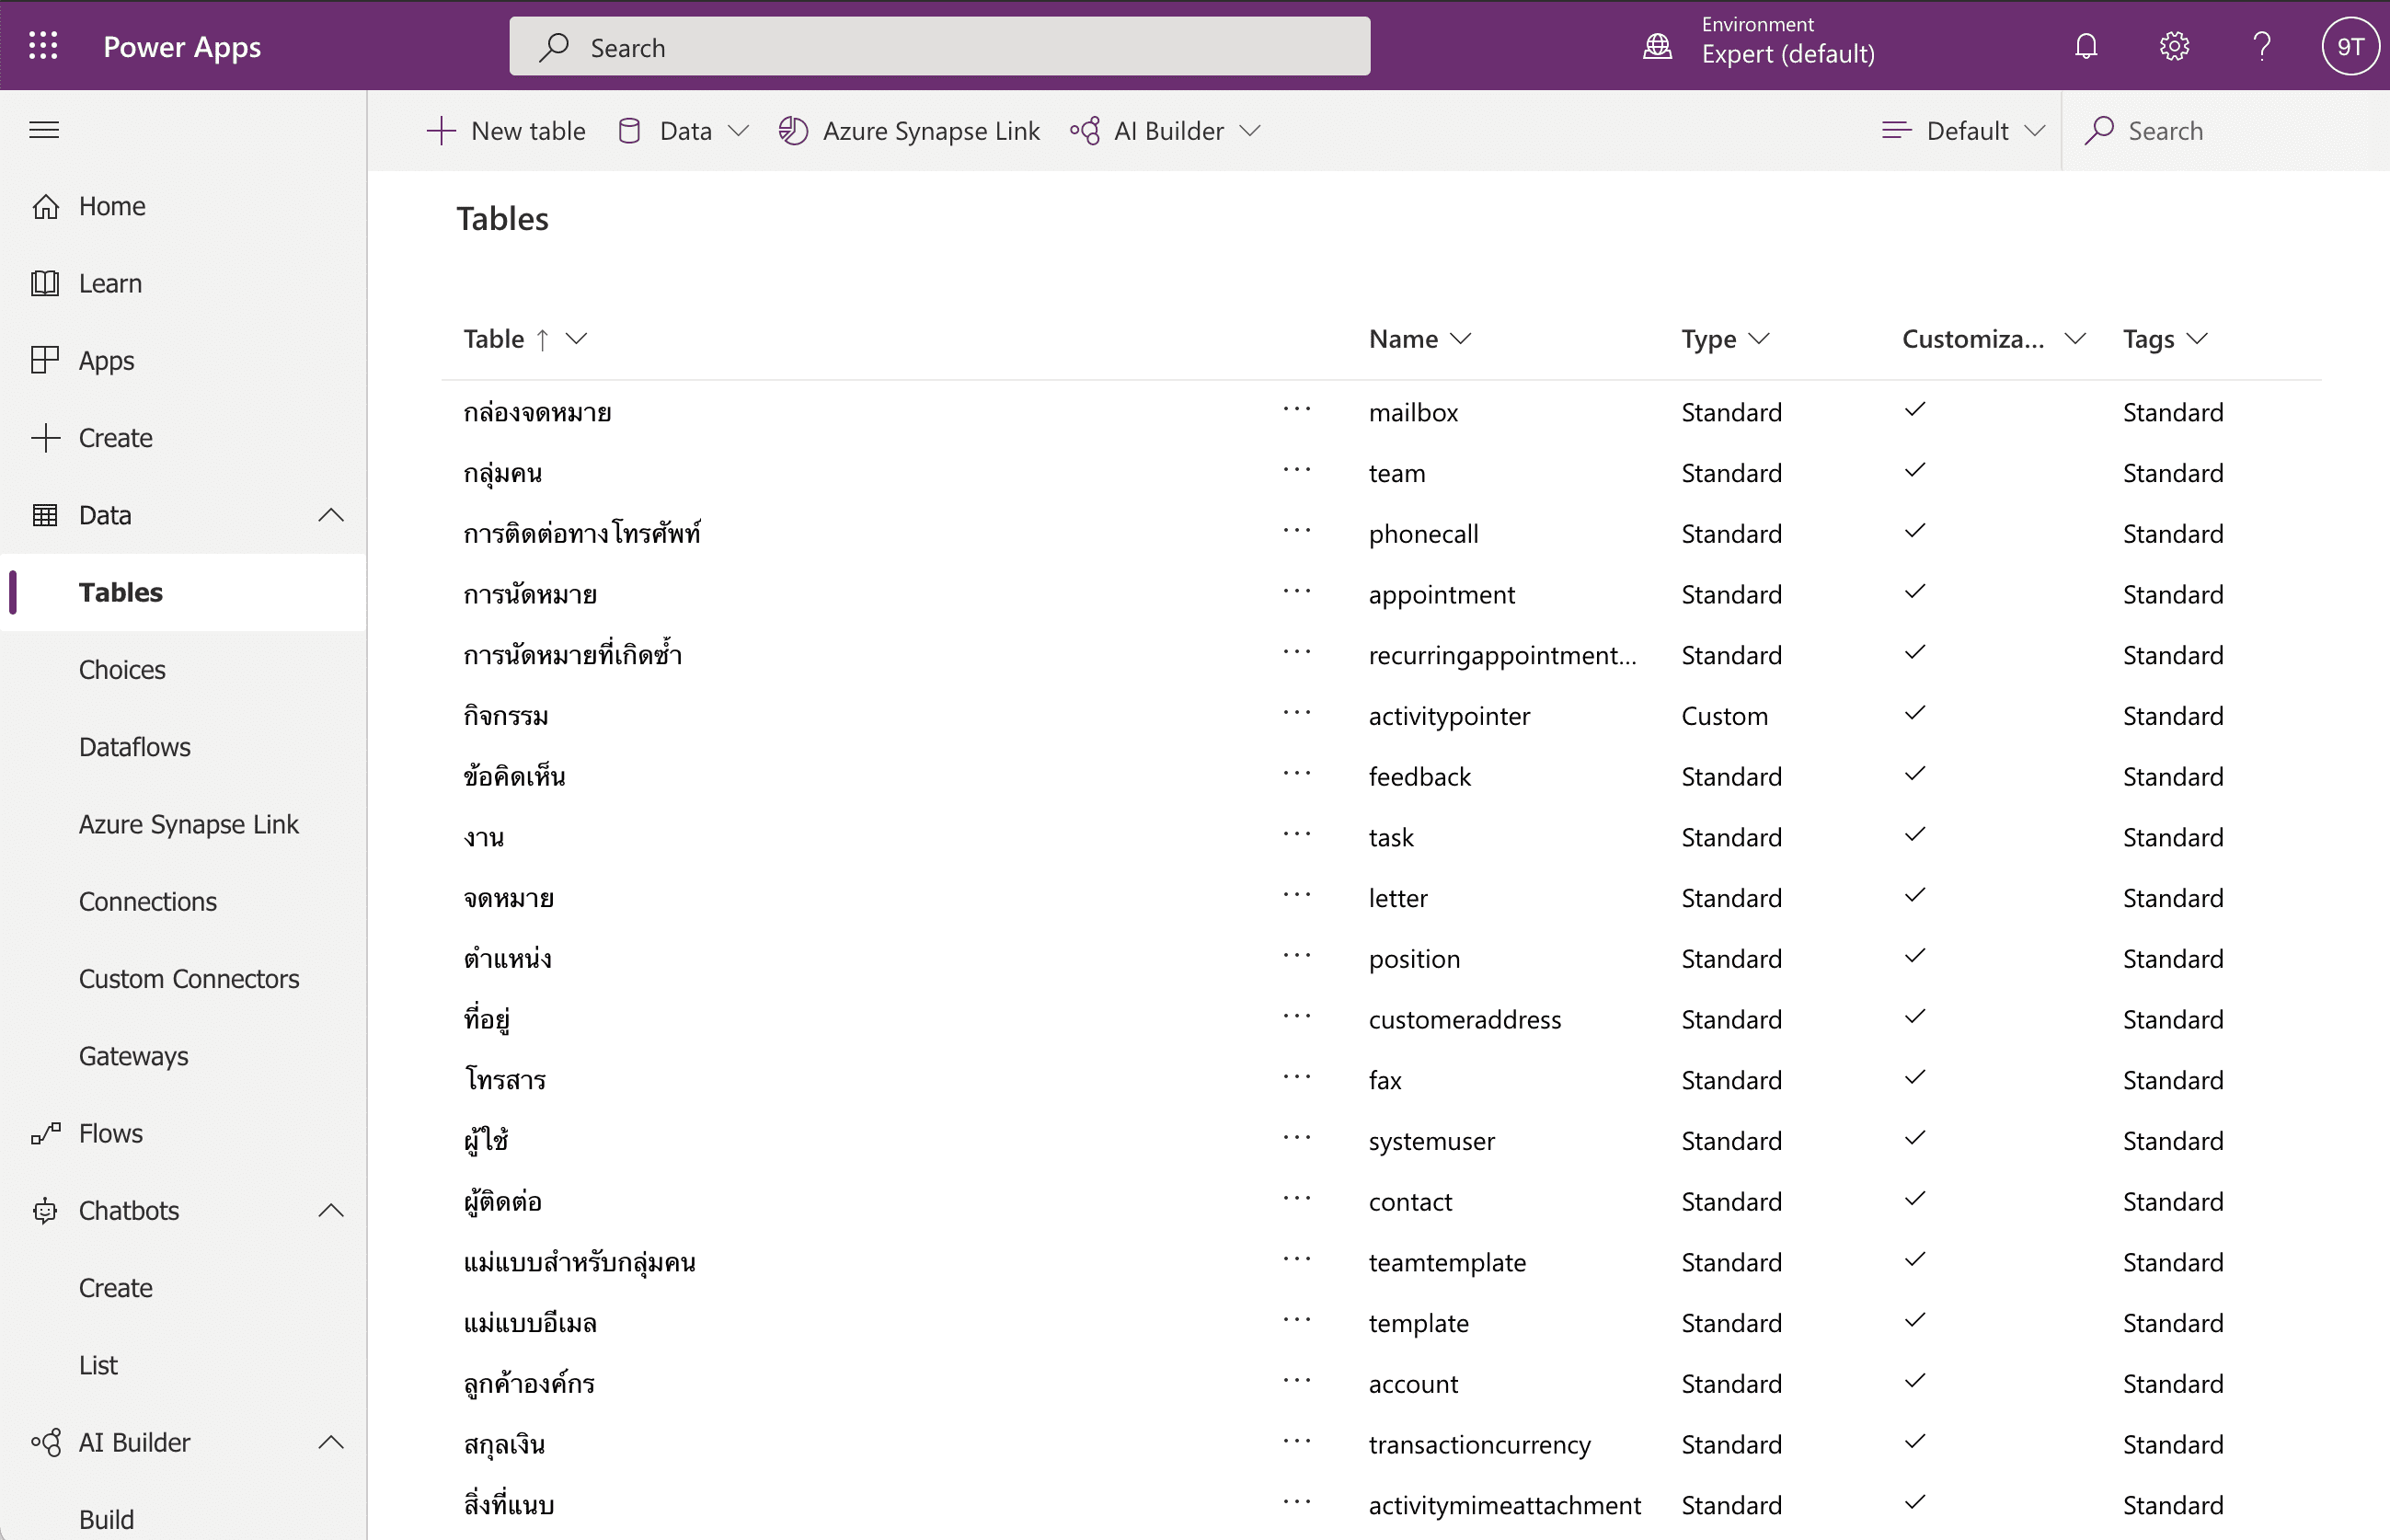This screenshot has width=2390, height=1540.
Task: Click customizable checkmark in account row
Action: click(1914, 1382)
